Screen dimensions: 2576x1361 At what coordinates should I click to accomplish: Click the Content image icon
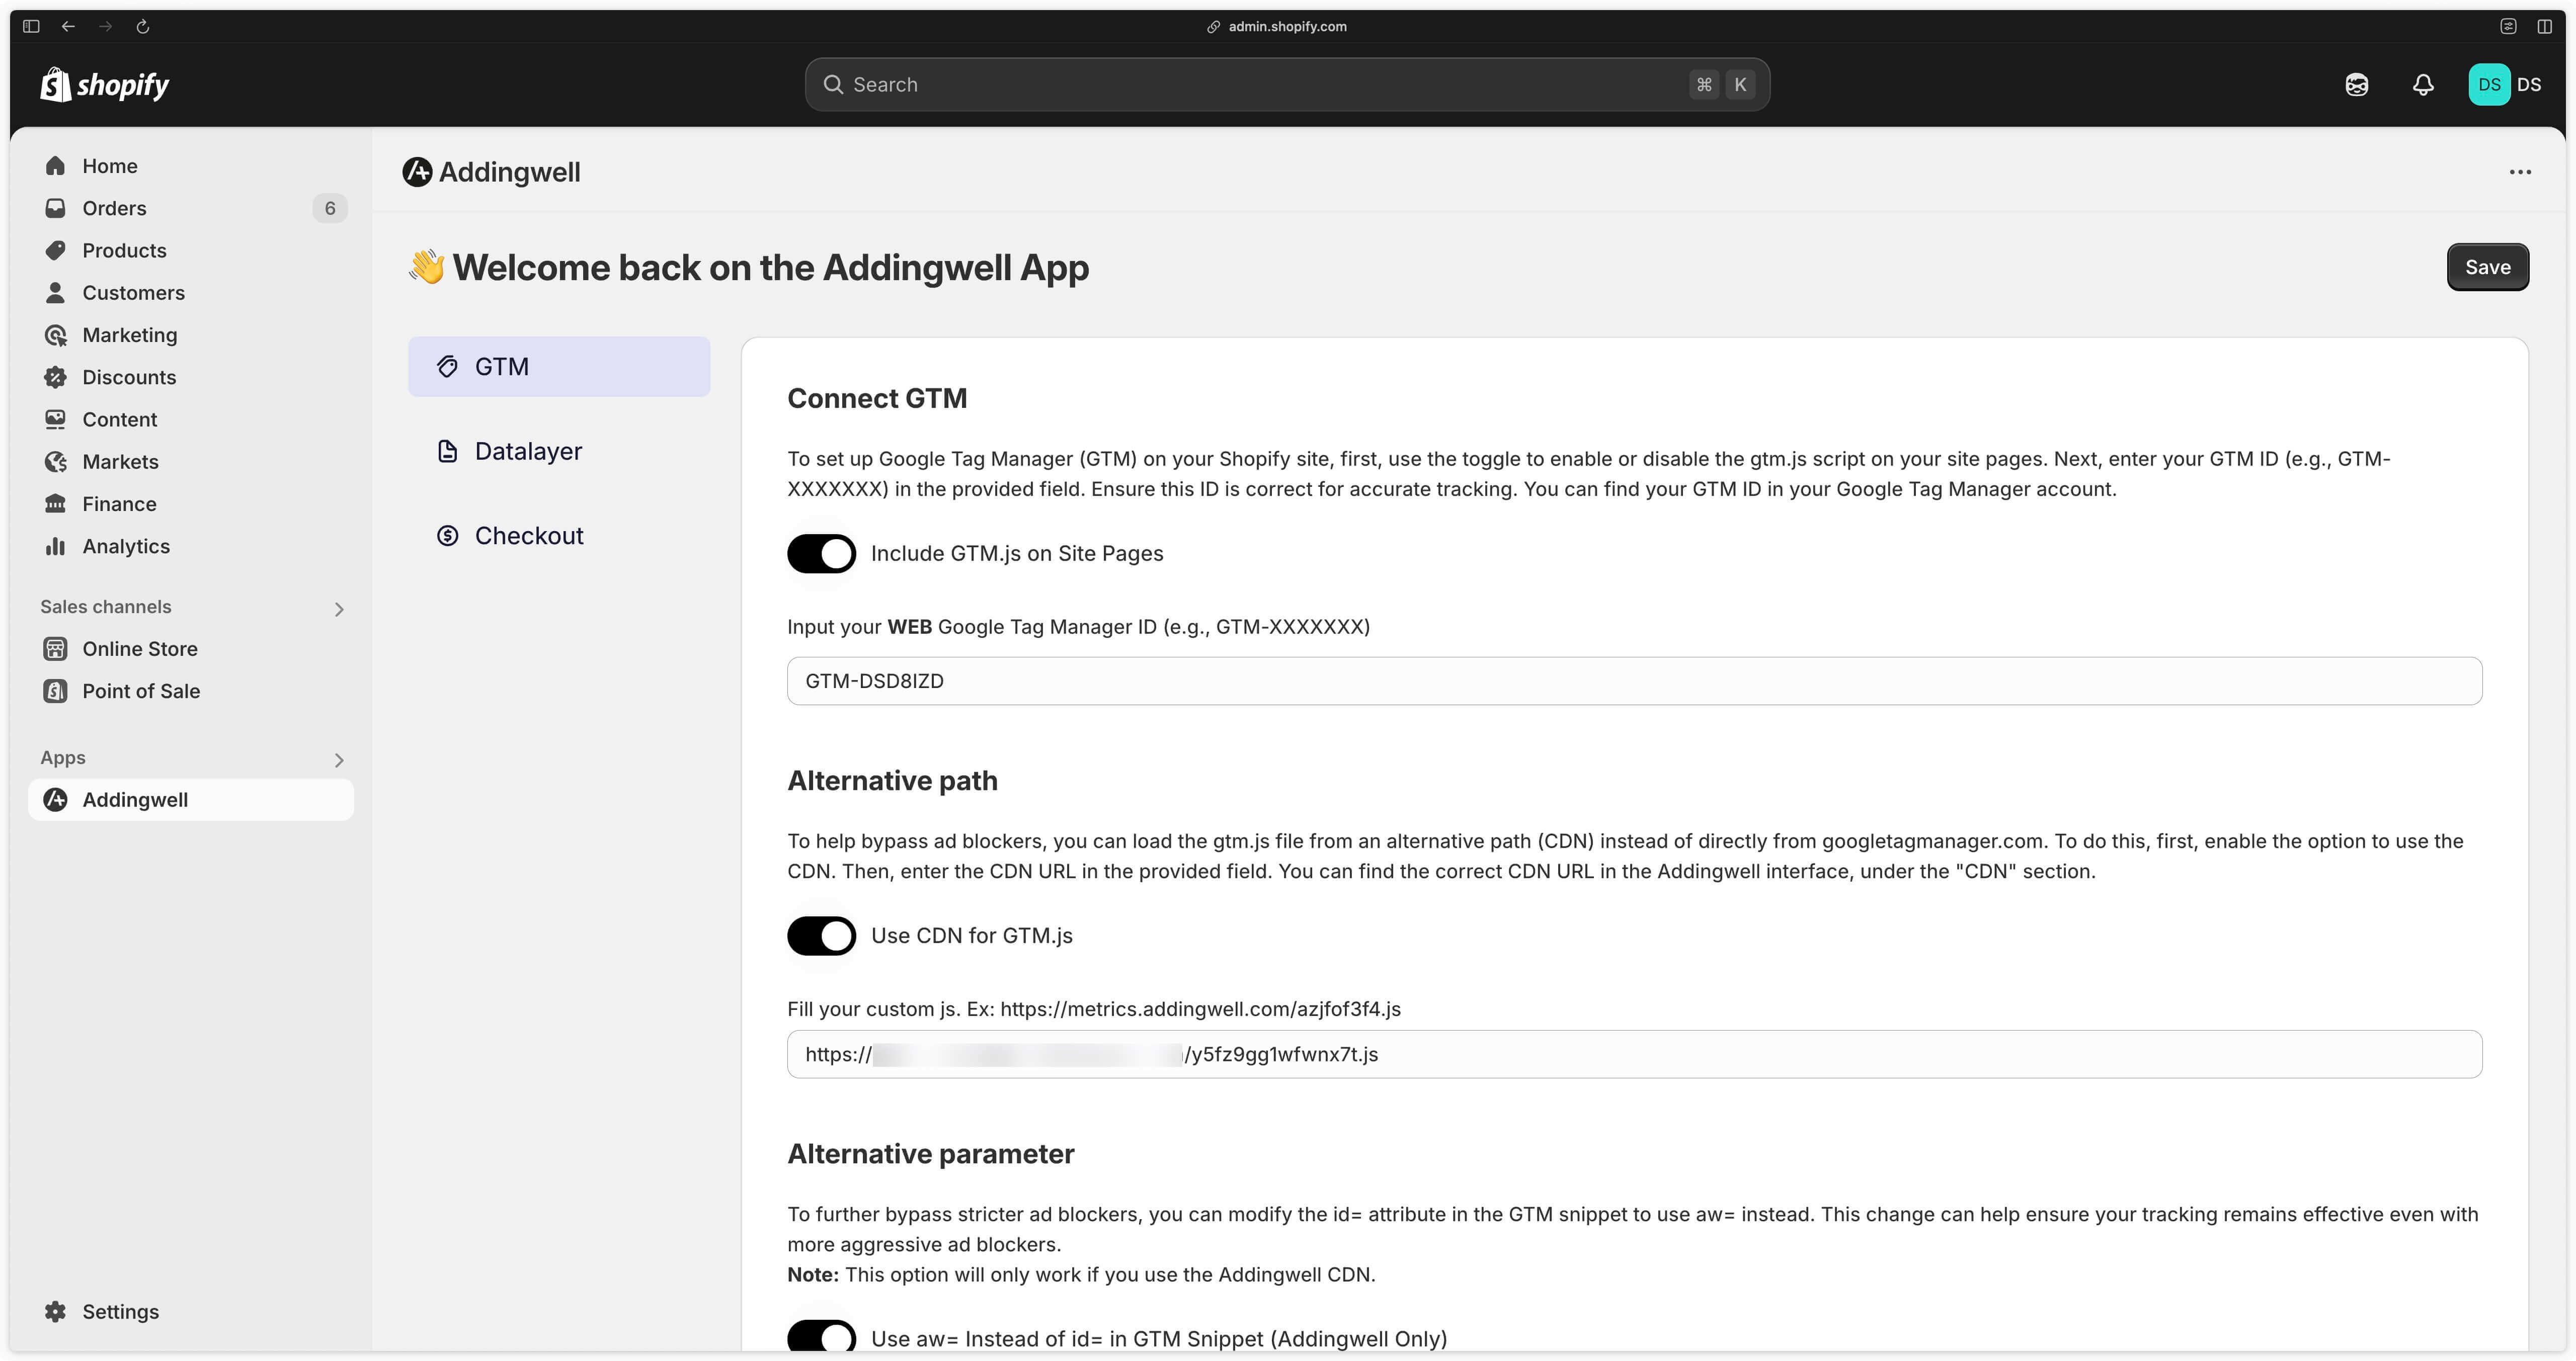[x=56, y=419]
